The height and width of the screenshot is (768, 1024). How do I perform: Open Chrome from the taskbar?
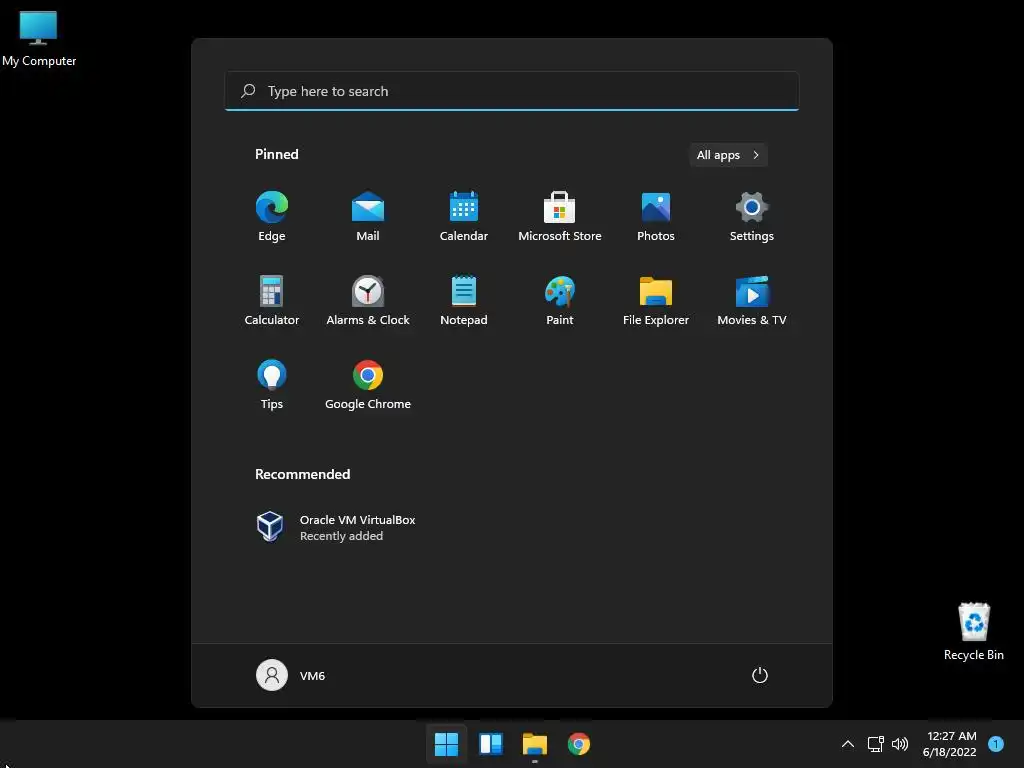579,744
